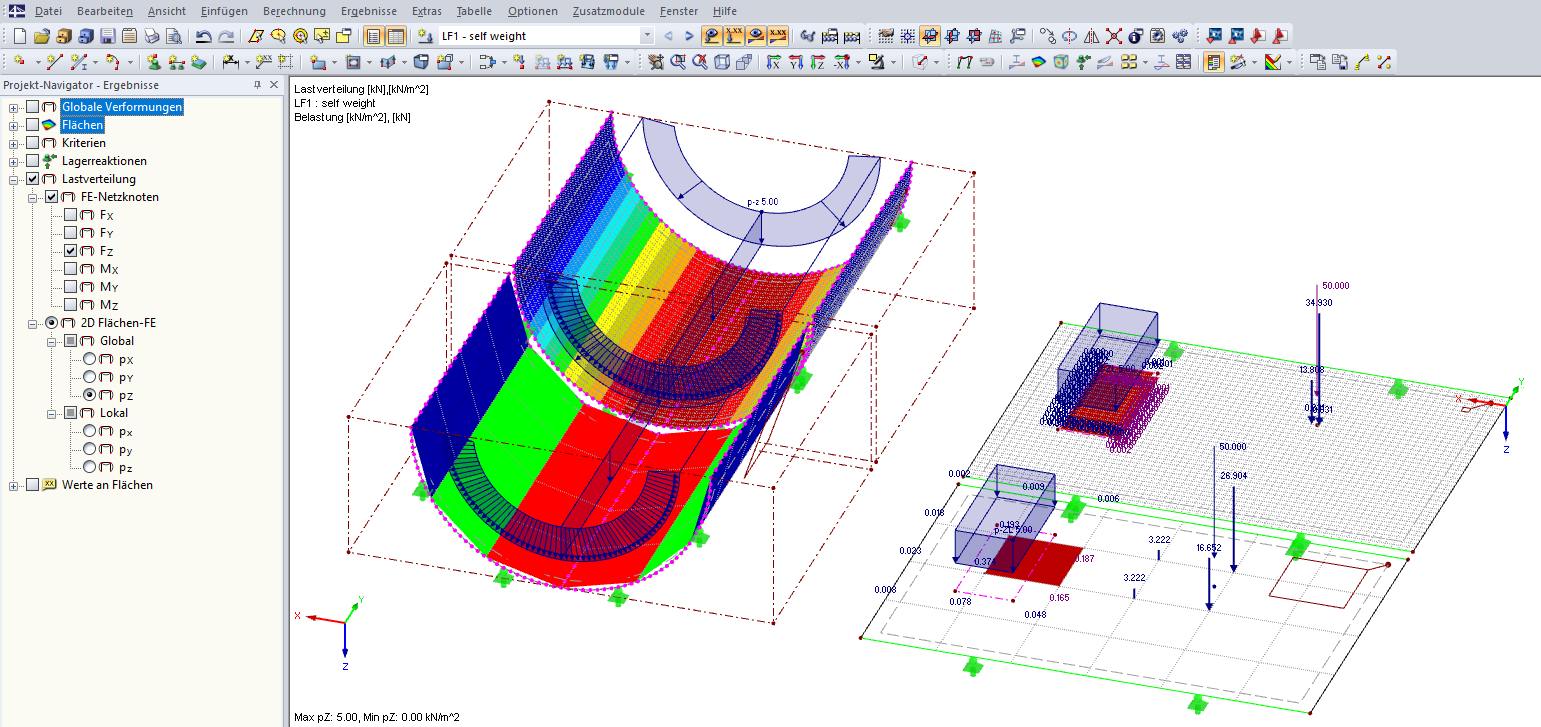Go to next load case arrow
This screenshot has height=727, width=1541.
pos(689,35)
